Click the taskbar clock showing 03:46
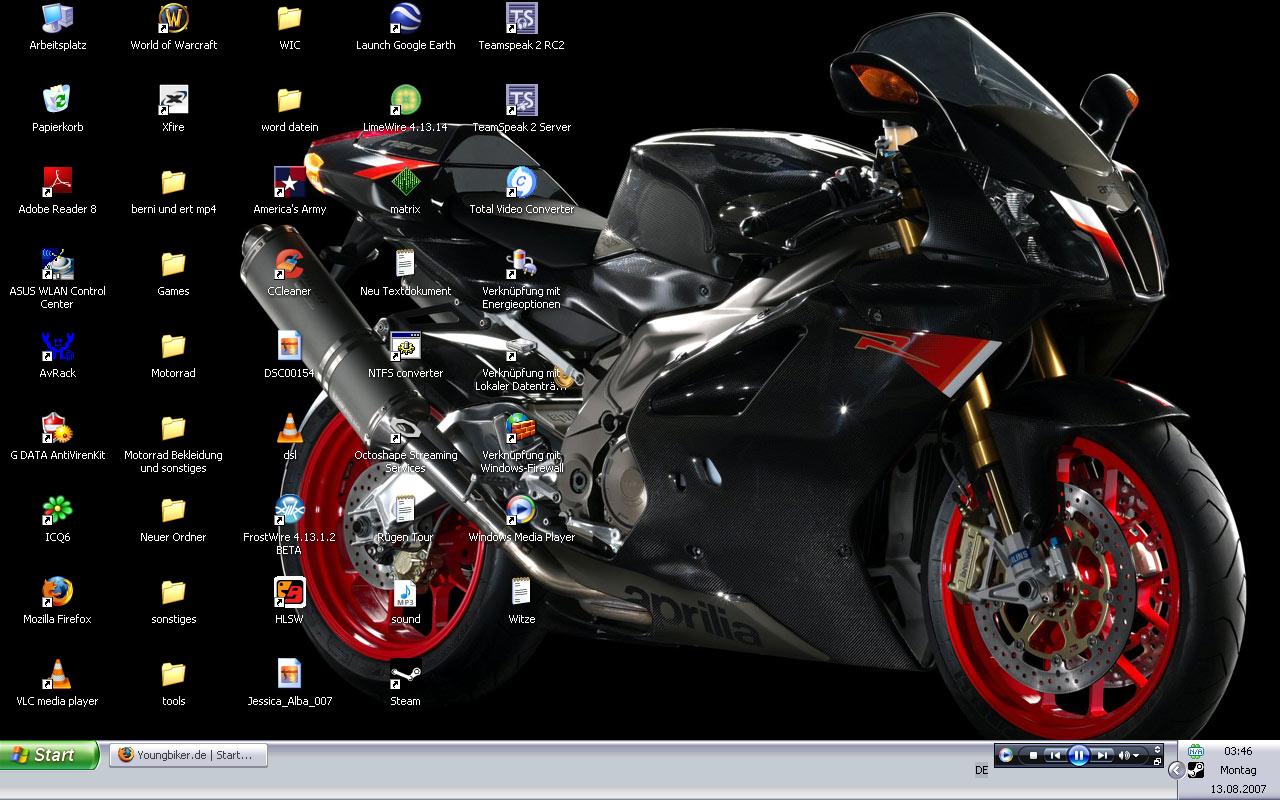1280x800 pixels. pyautogui.click(x=1238, y=751)
